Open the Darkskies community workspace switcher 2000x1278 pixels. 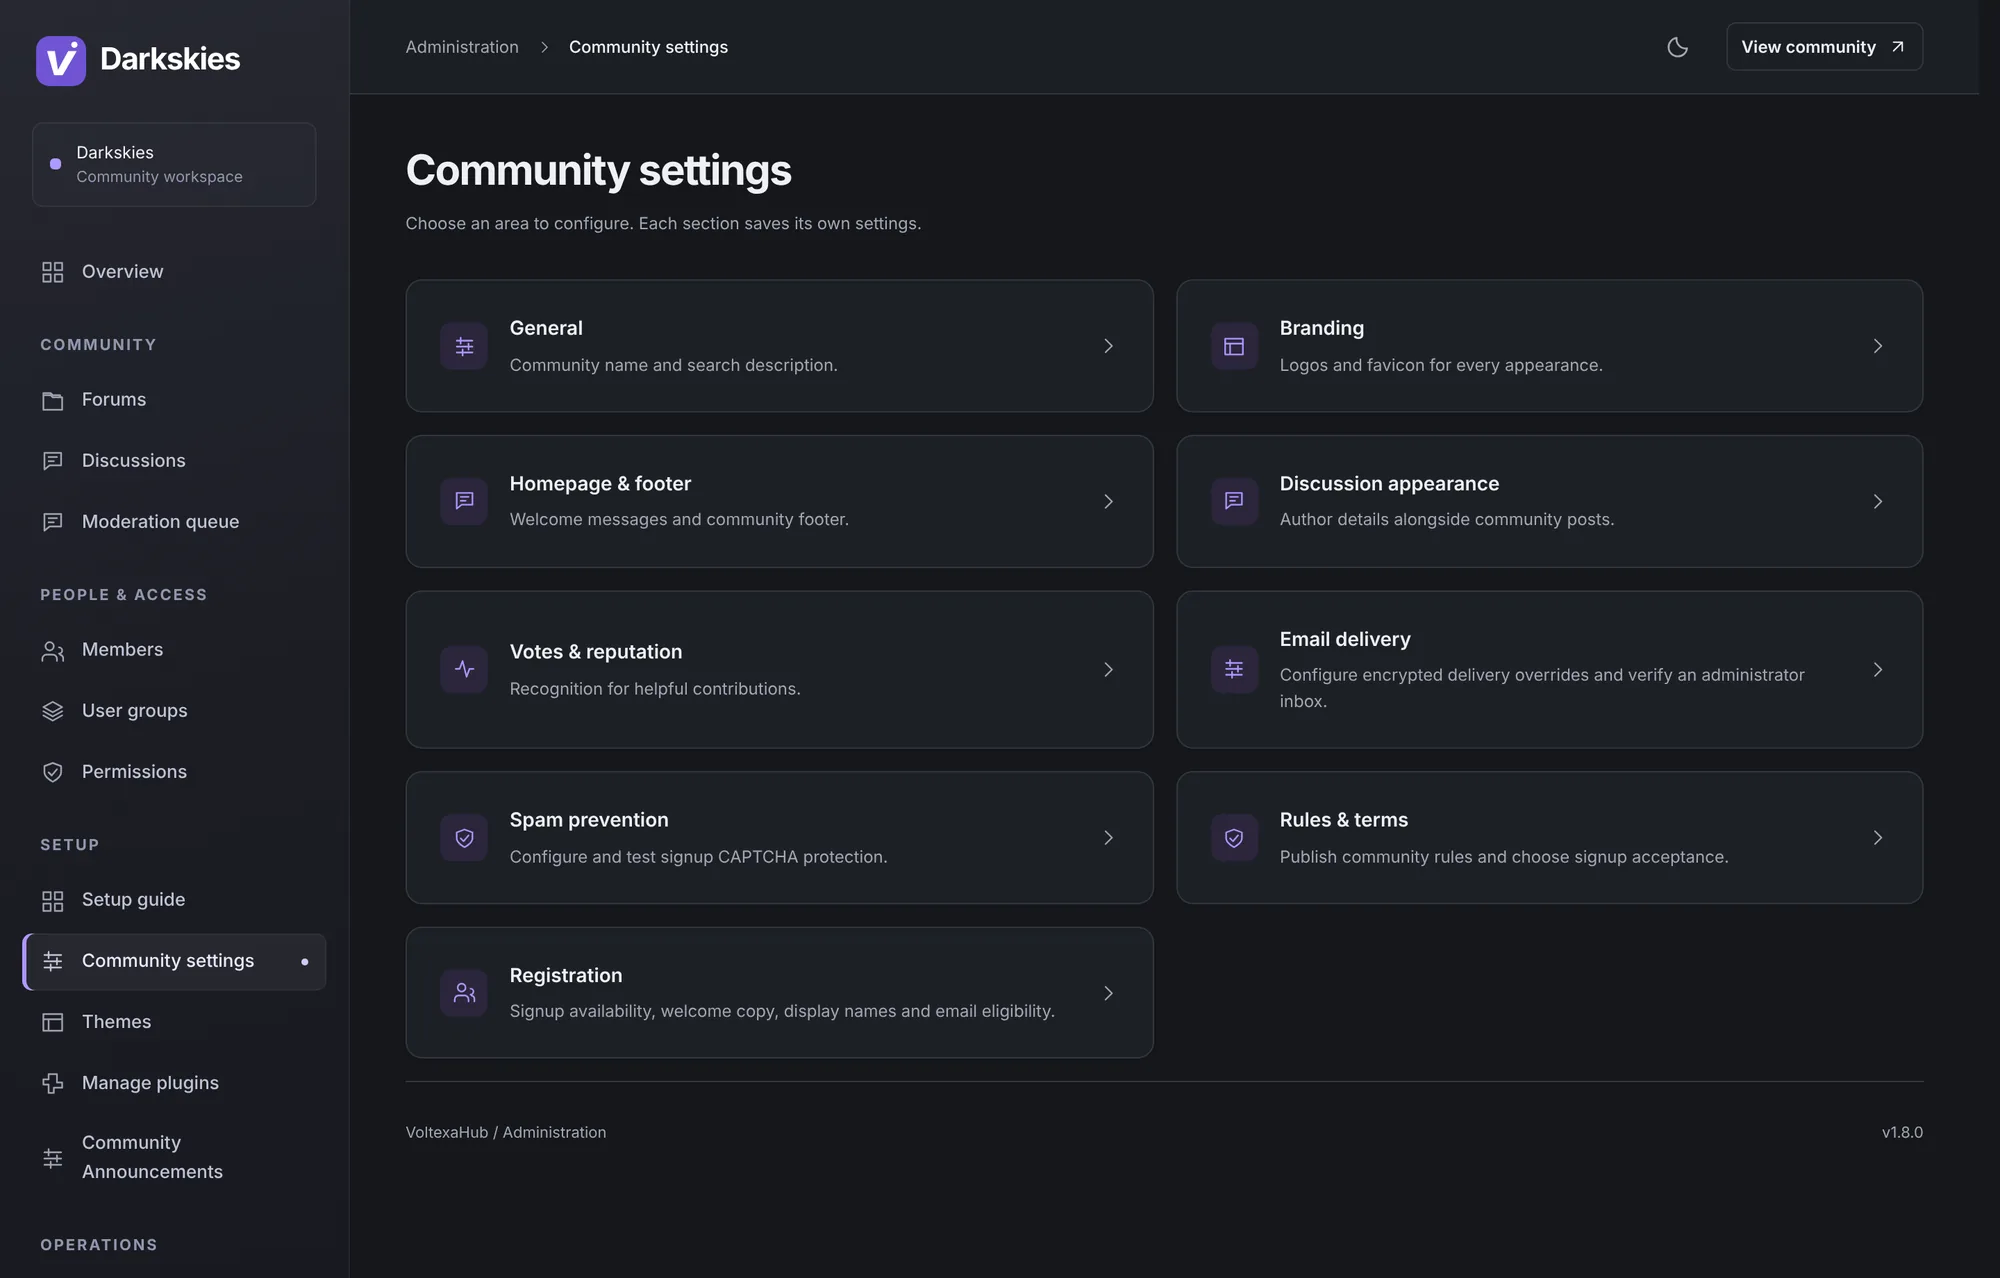(x=174, y=165)
